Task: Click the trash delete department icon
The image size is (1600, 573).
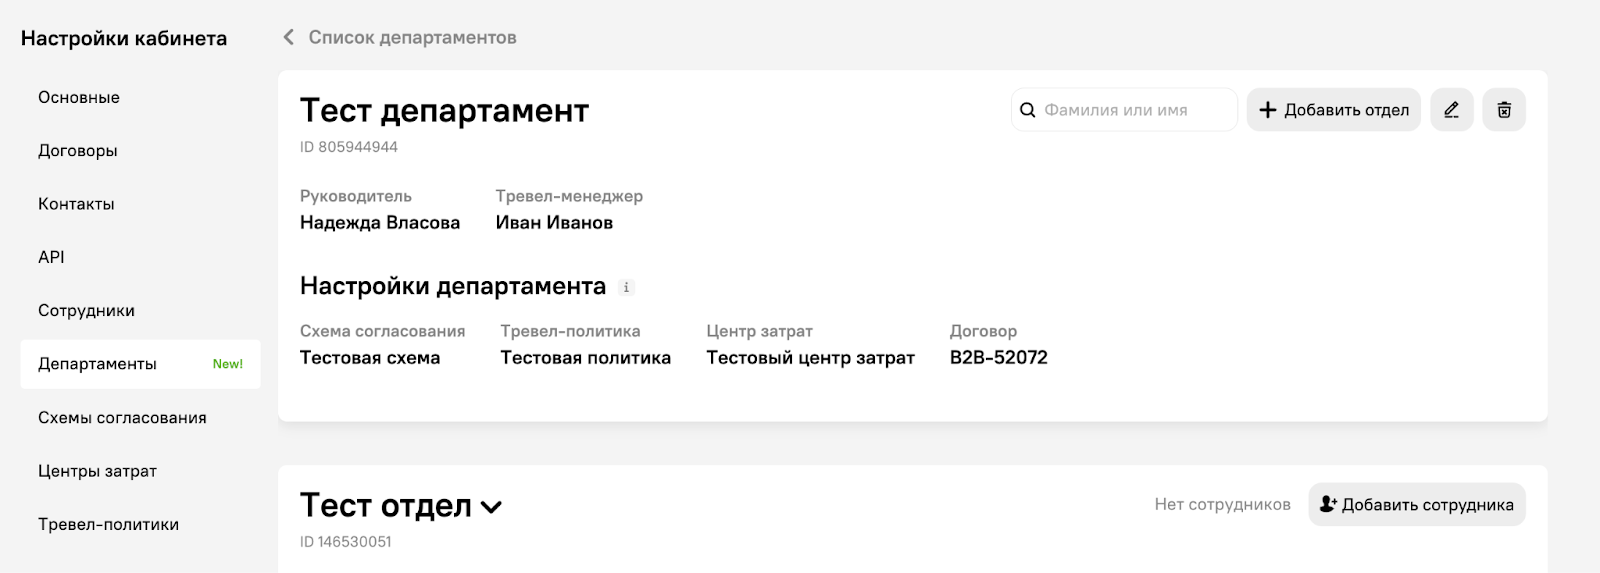Action: tap(1504, 110)
